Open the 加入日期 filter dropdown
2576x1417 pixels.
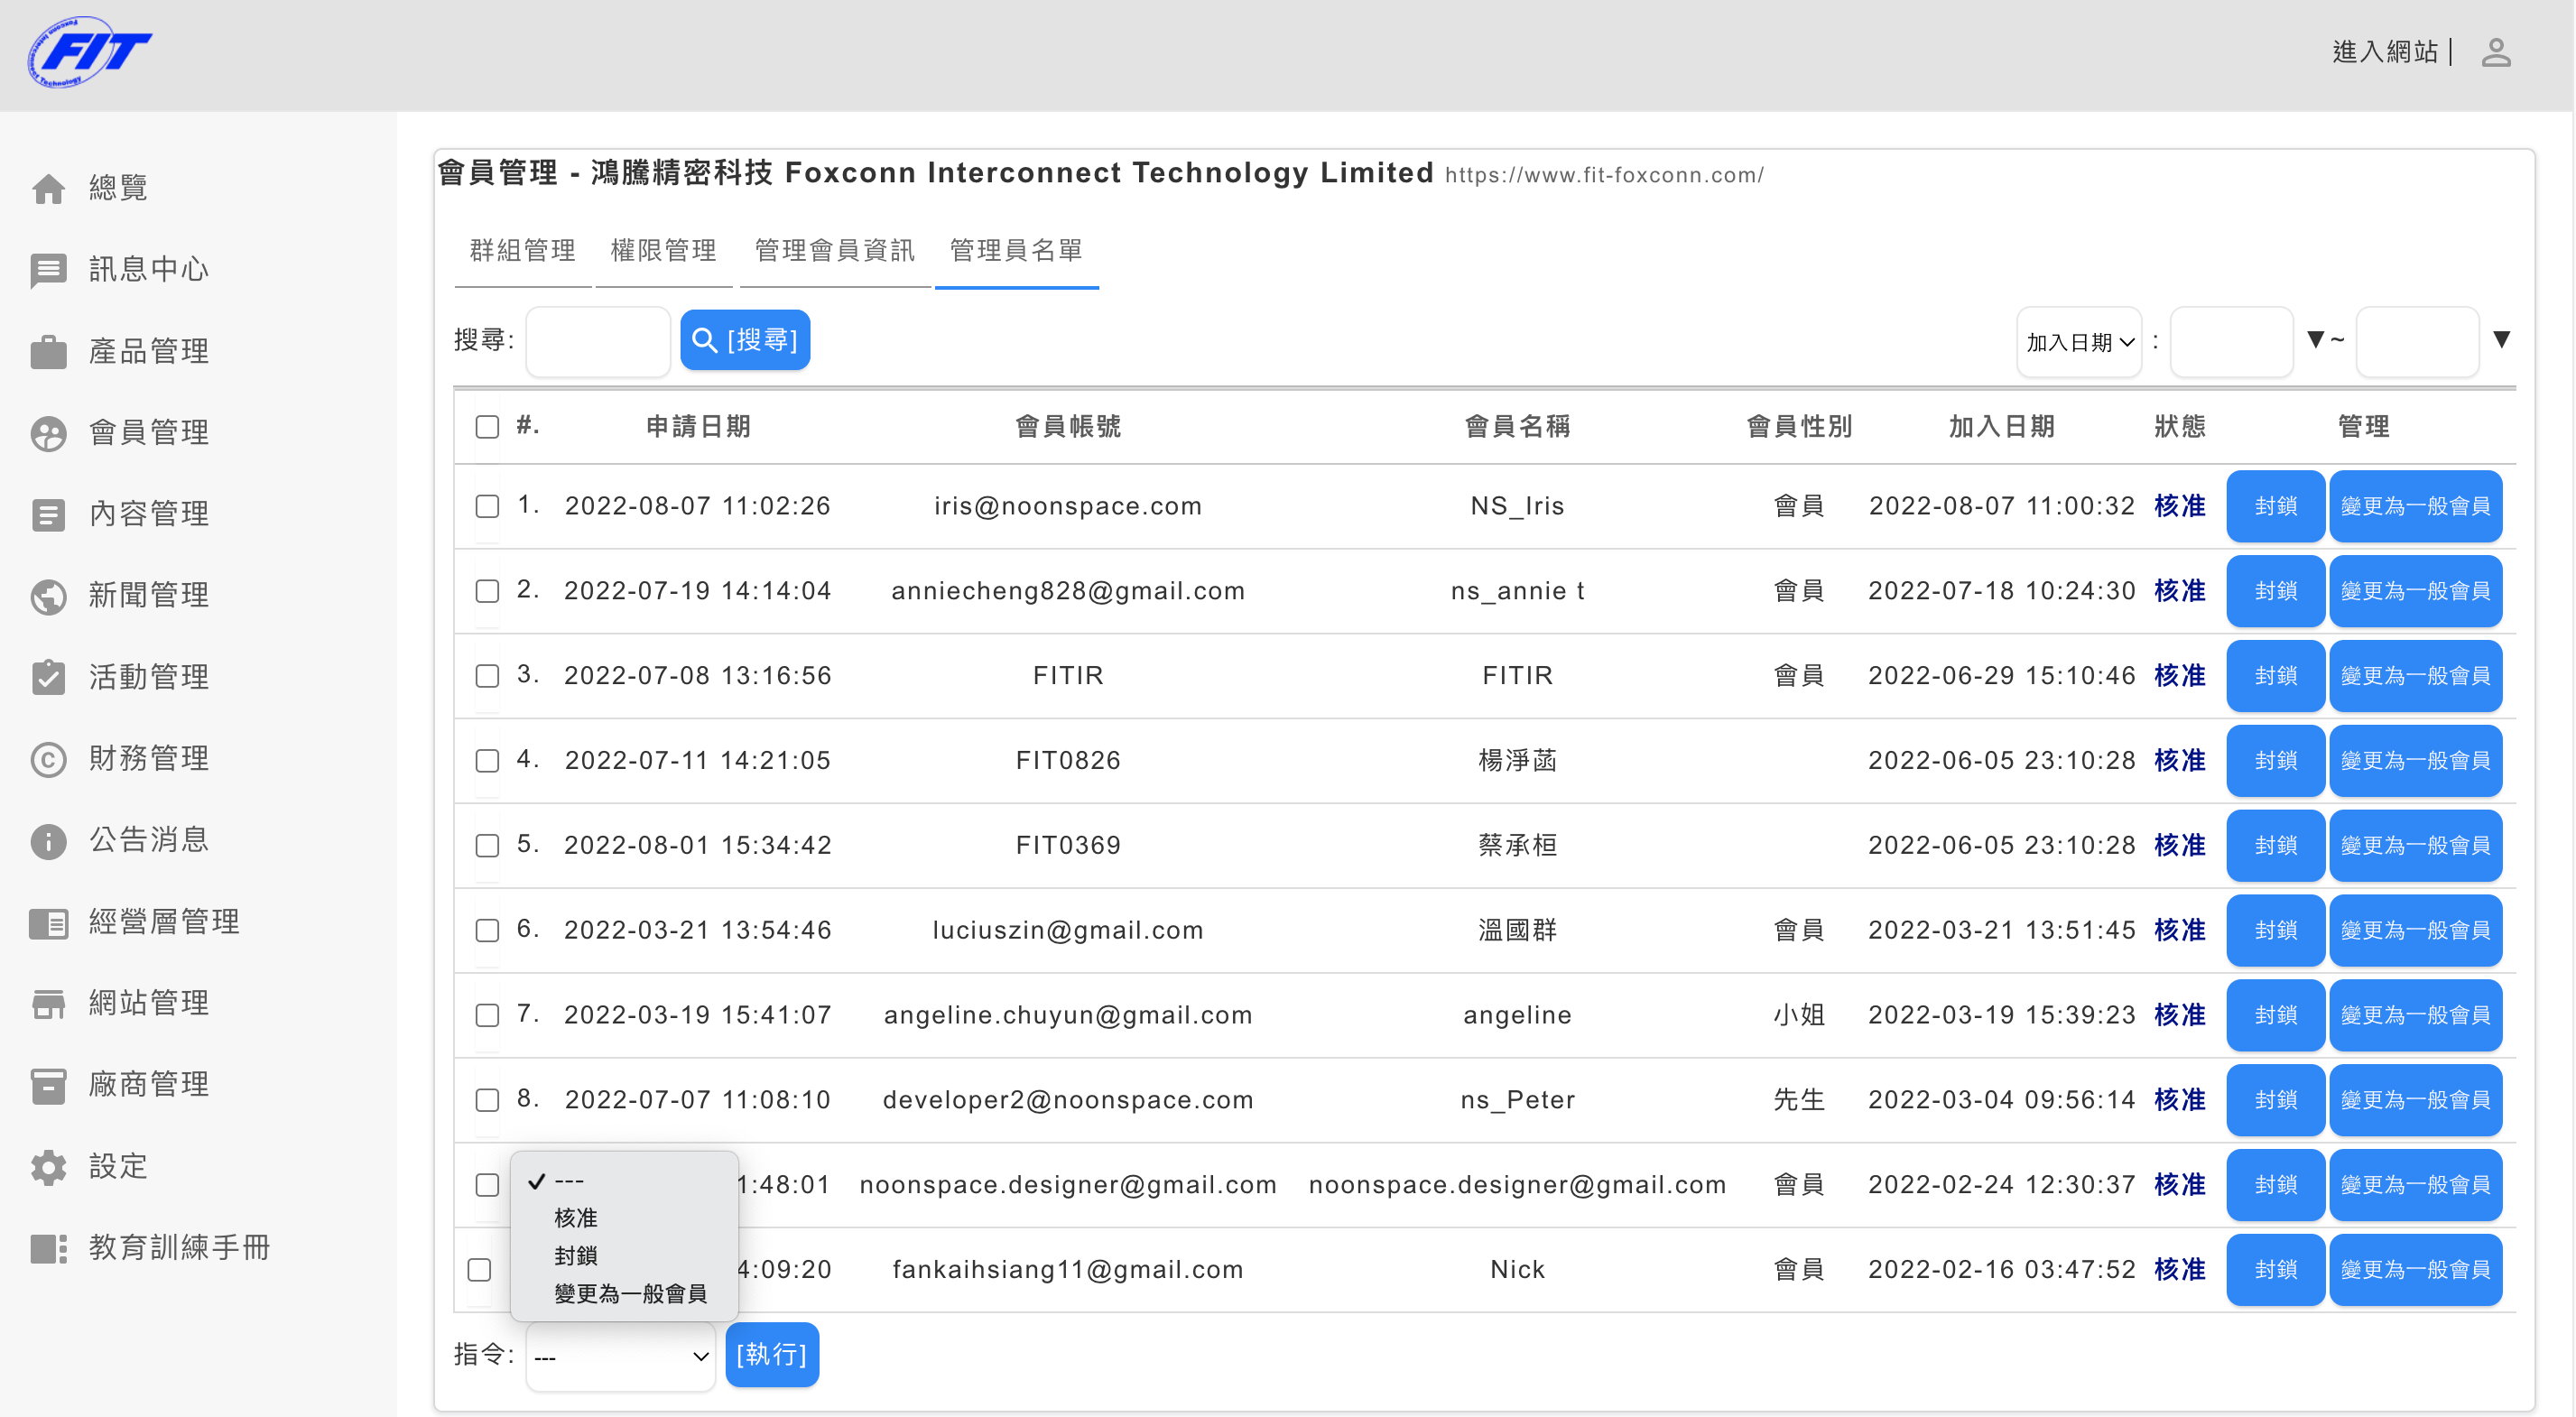click(2079, 342)
